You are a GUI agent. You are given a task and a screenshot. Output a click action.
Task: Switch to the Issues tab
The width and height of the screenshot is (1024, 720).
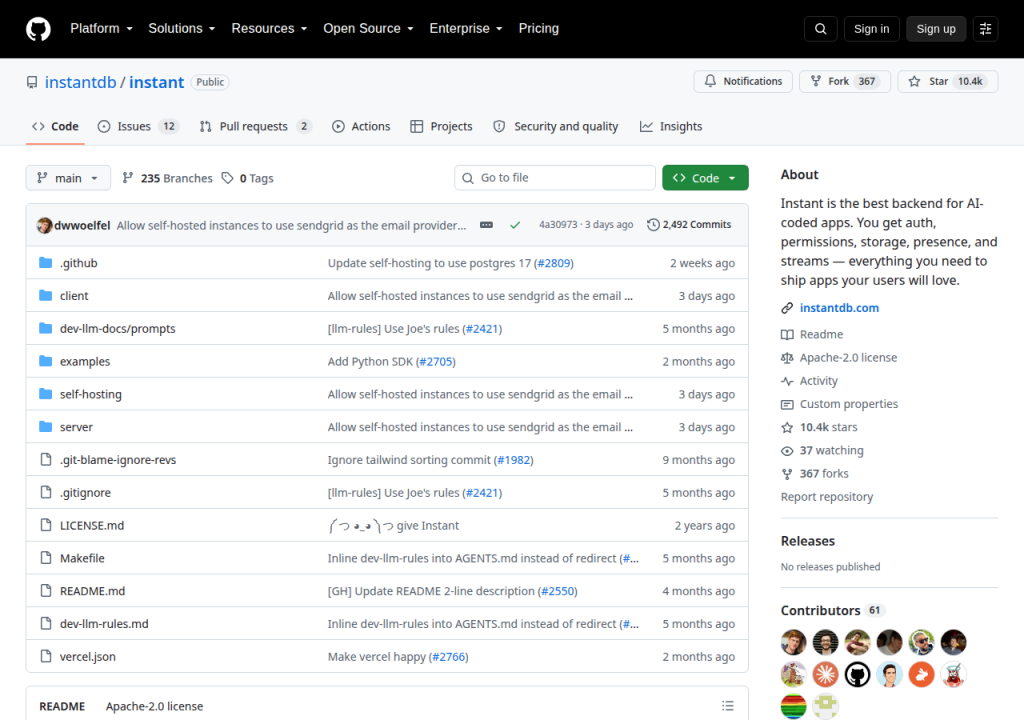tap(138, 126)
